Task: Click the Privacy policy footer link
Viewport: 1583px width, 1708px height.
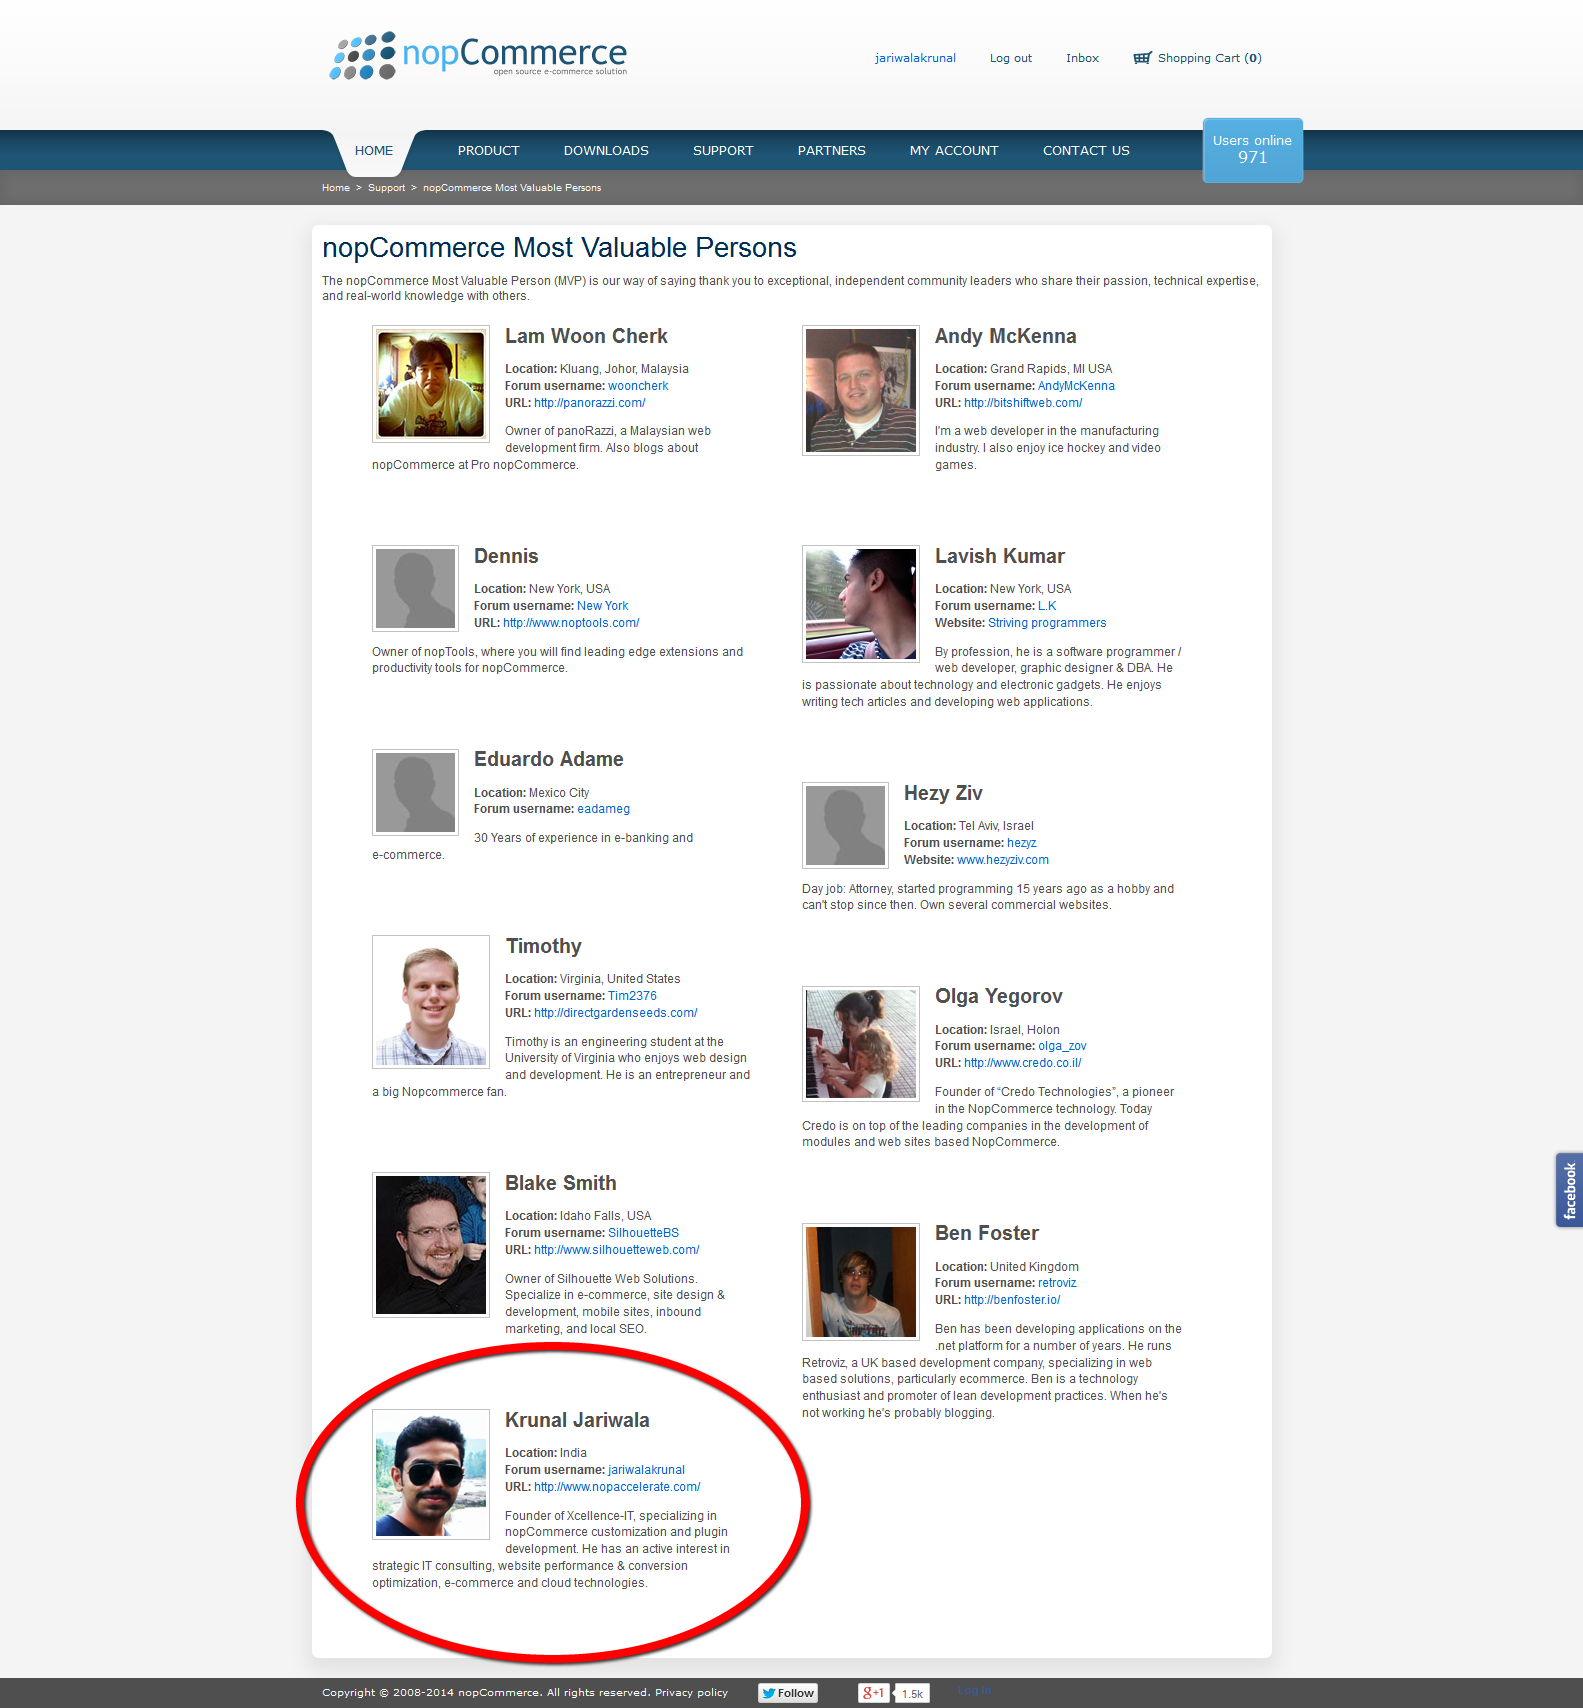Action: 691,1693
